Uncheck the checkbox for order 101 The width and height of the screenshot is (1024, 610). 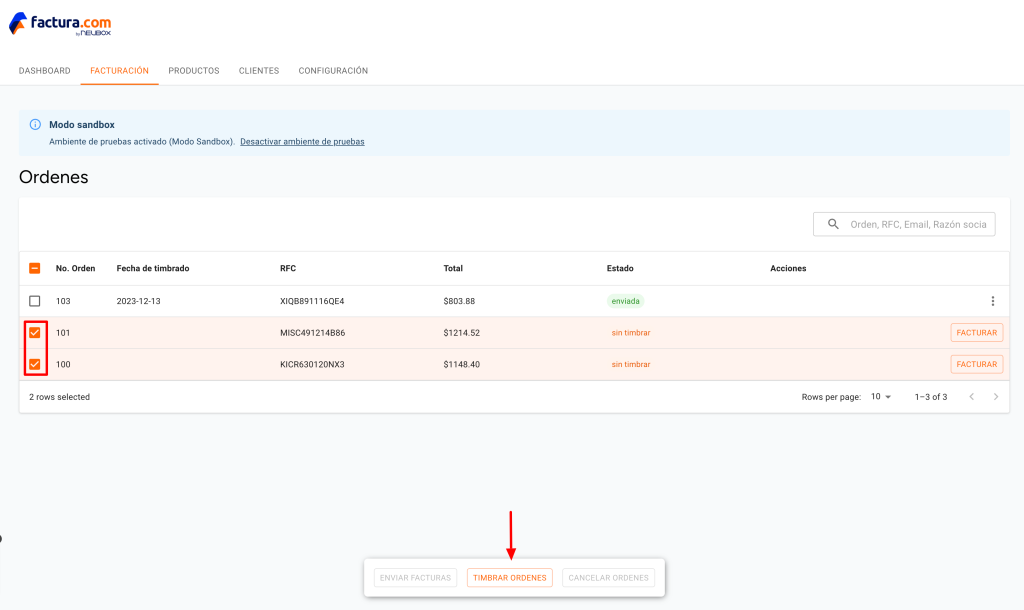click(x=35, y=332)
